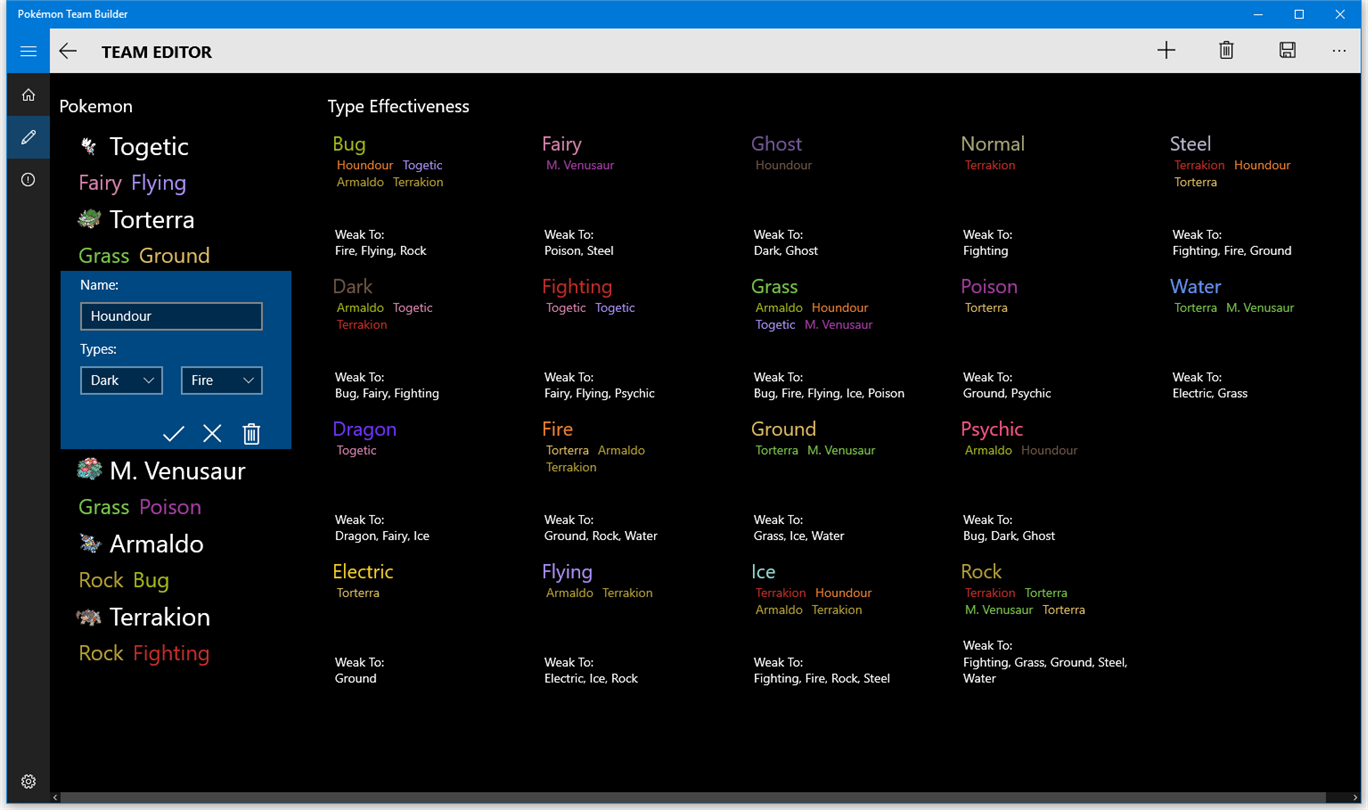1368x810 pixels.
Task: Open the Fire type dropdown
Action: [x=221, y=380]
